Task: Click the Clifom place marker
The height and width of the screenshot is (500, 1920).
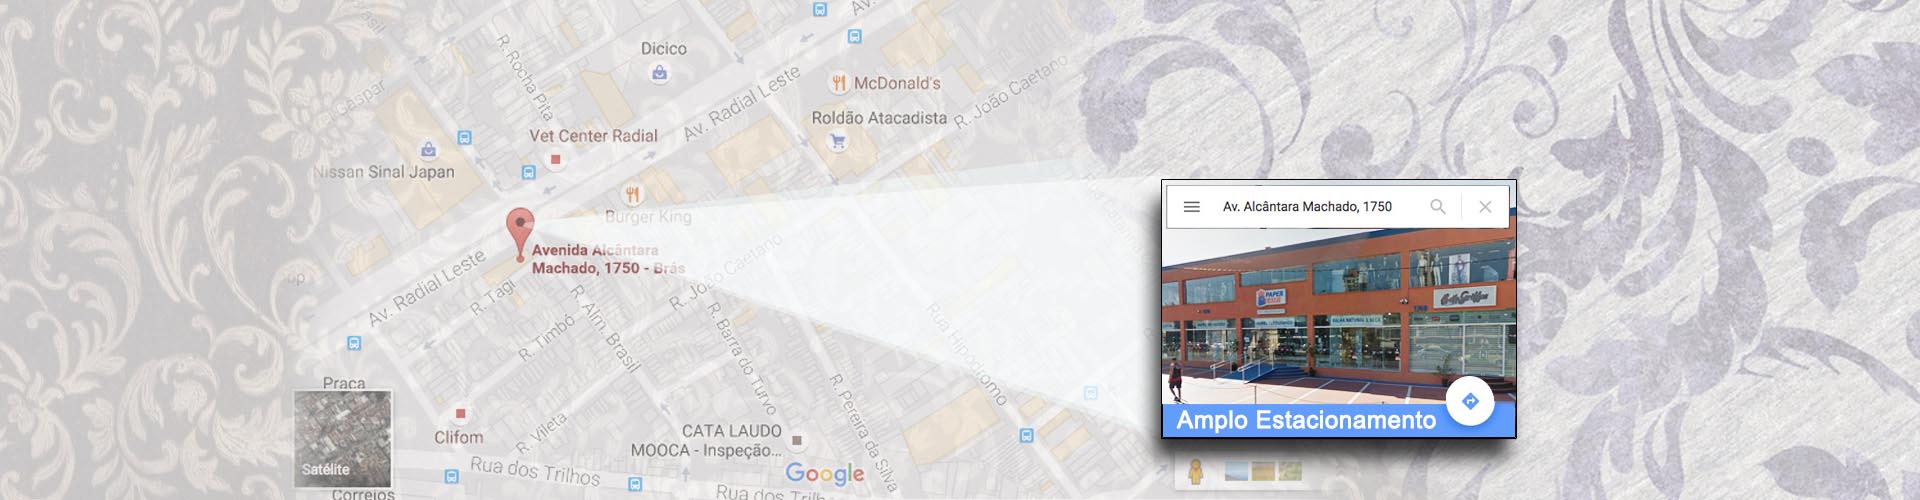Action: click(460, 413)
